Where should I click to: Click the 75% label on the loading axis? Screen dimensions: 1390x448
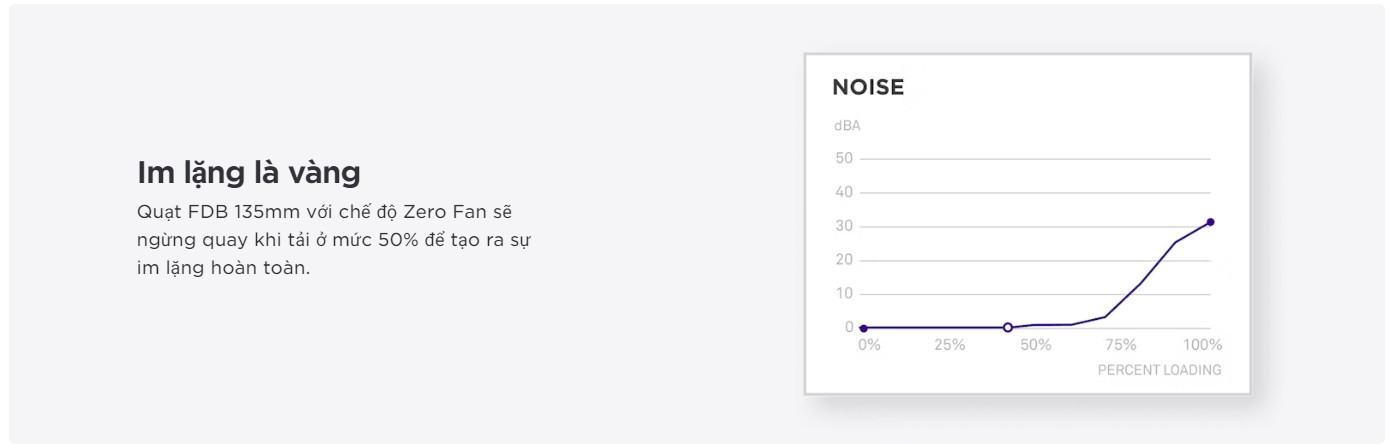pyautogui.click(x=1120, y=345)
